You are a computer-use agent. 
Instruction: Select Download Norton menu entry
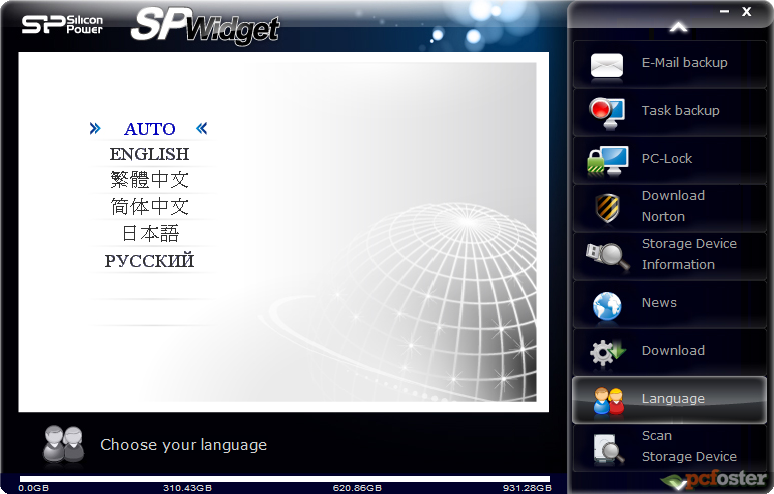(669, 208)
